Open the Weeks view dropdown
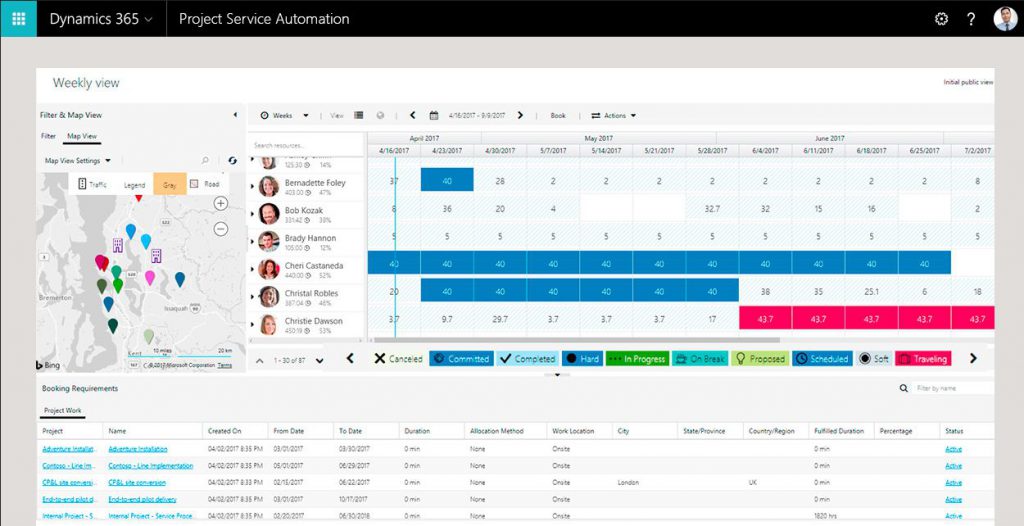Image resolution: width=1024 pixels, height=526 pixels. pos(285,116)
